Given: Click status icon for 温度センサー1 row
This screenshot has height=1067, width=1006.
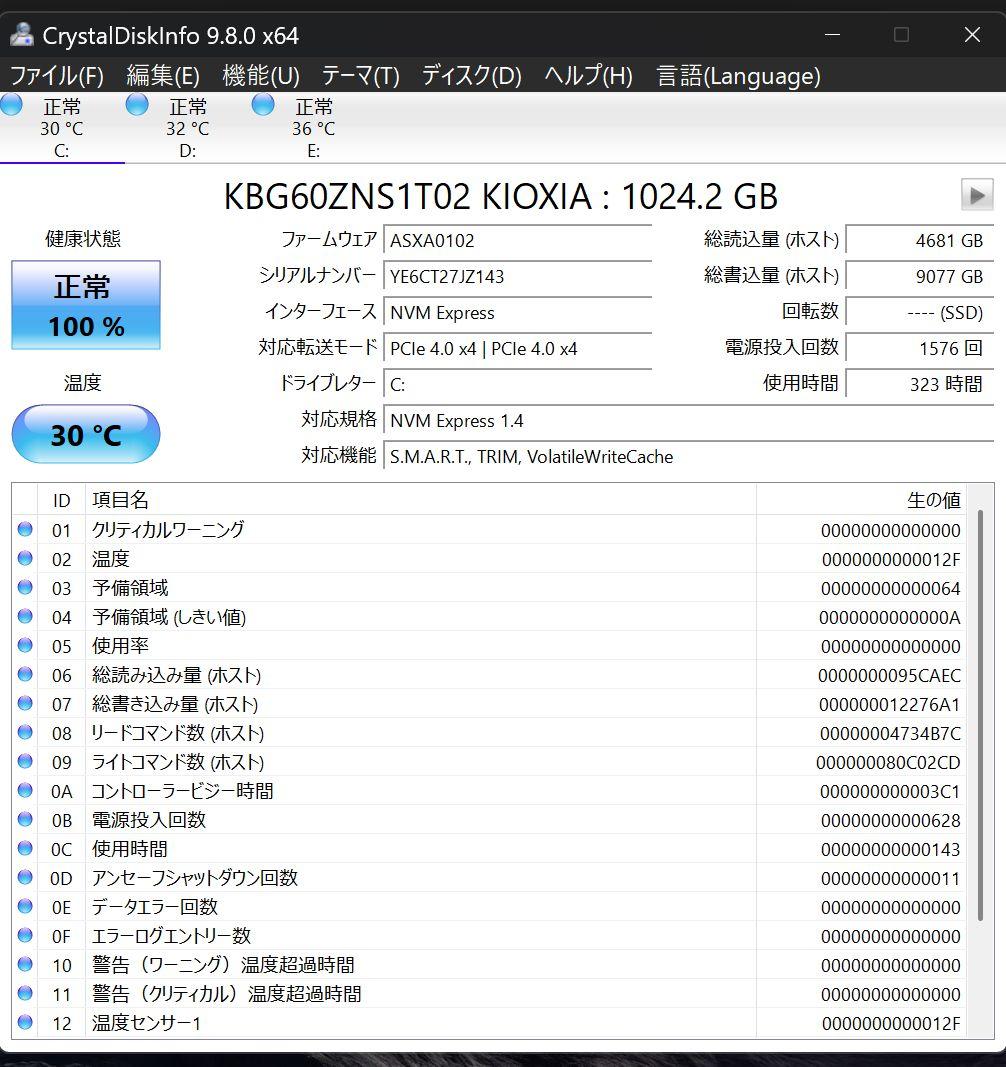Looking at the screenshot, I should 25,1023.
